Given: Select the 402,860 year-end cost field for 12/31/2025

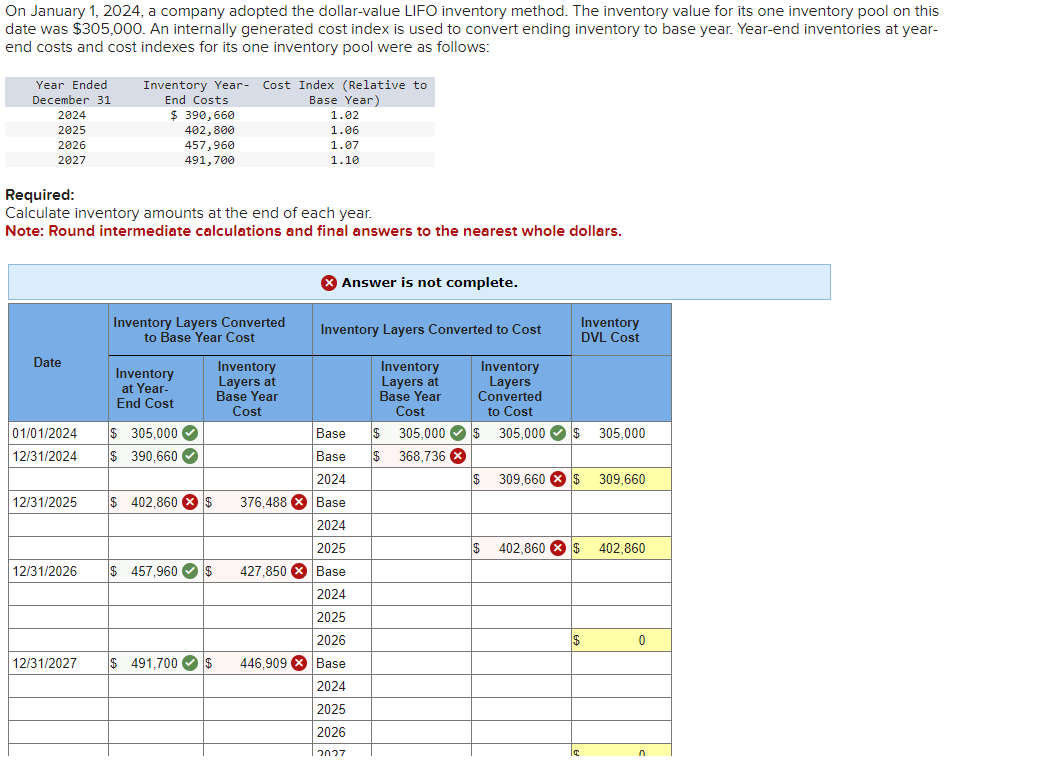Looking at the screenshot, I should point(156,502).
